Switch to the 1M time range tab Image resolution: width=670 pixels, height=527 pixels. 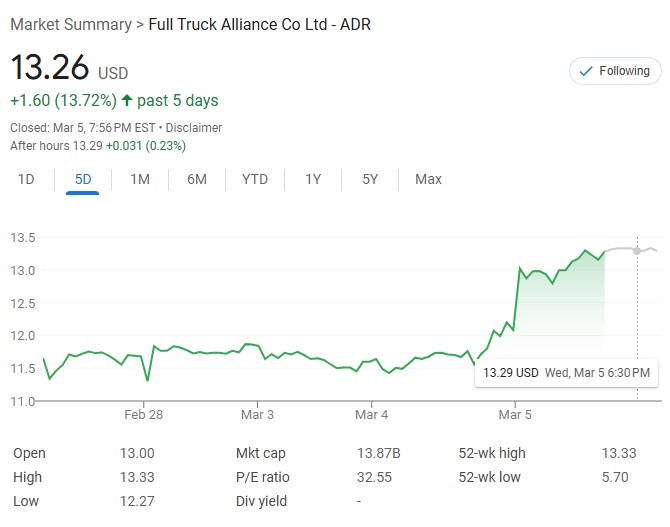click(140, 179)
